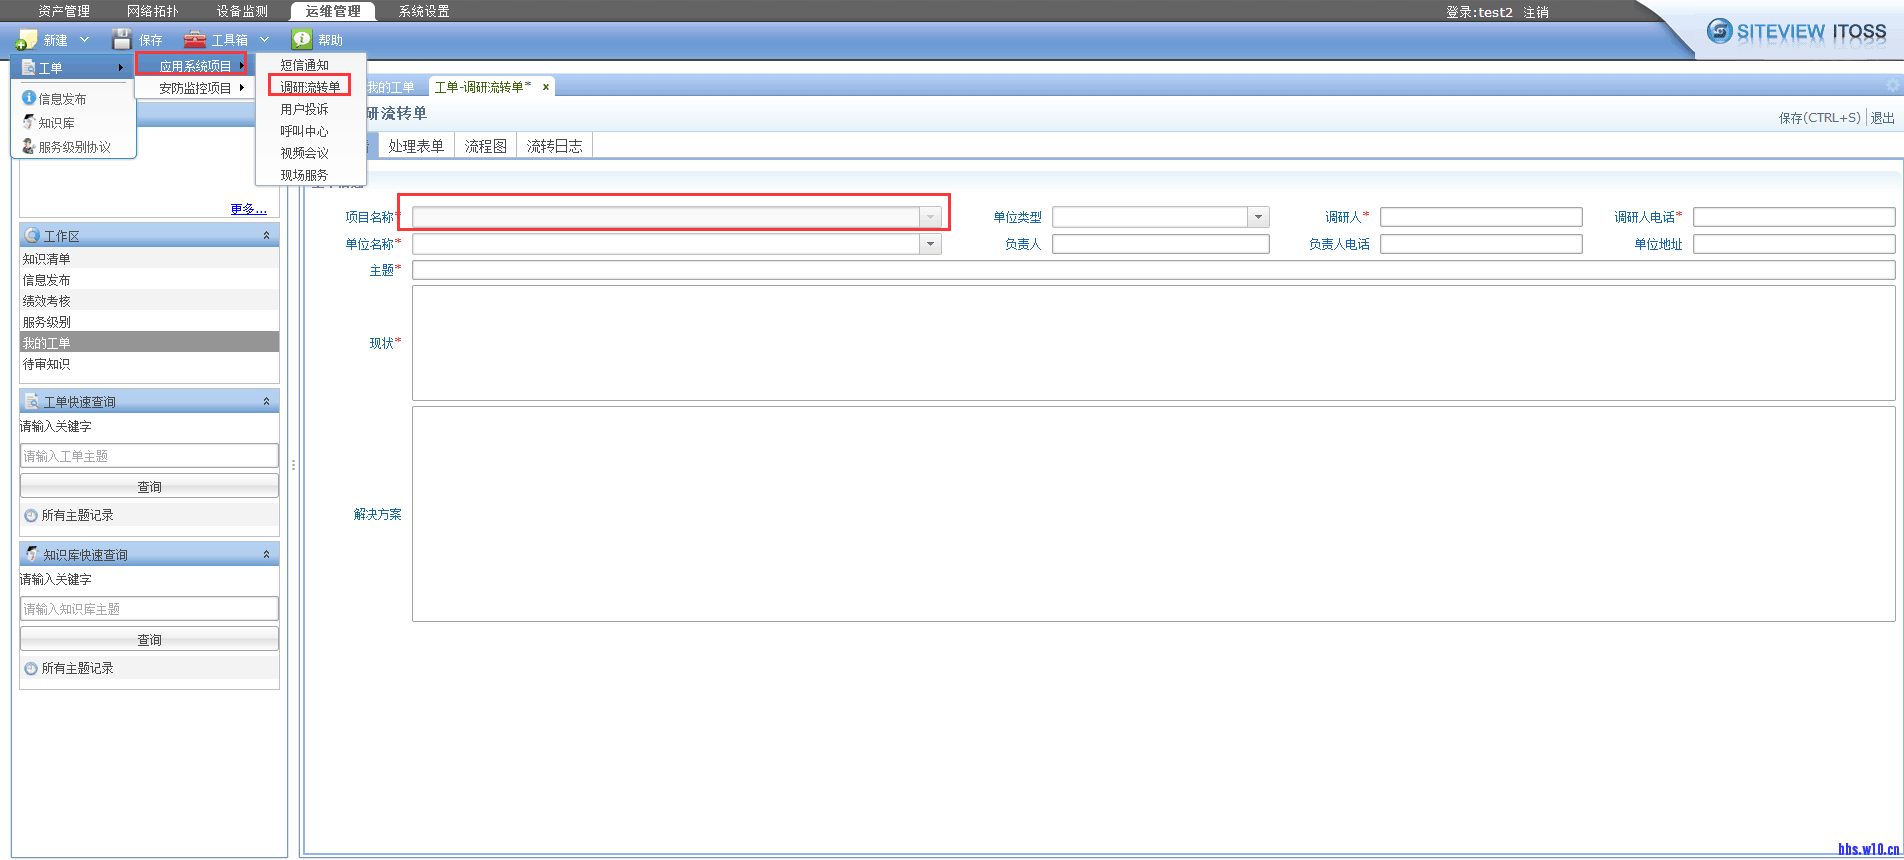The image size is (1904, 860).
Task: Collapse the 知识库快速查询 panel
Action: point(266,555)
